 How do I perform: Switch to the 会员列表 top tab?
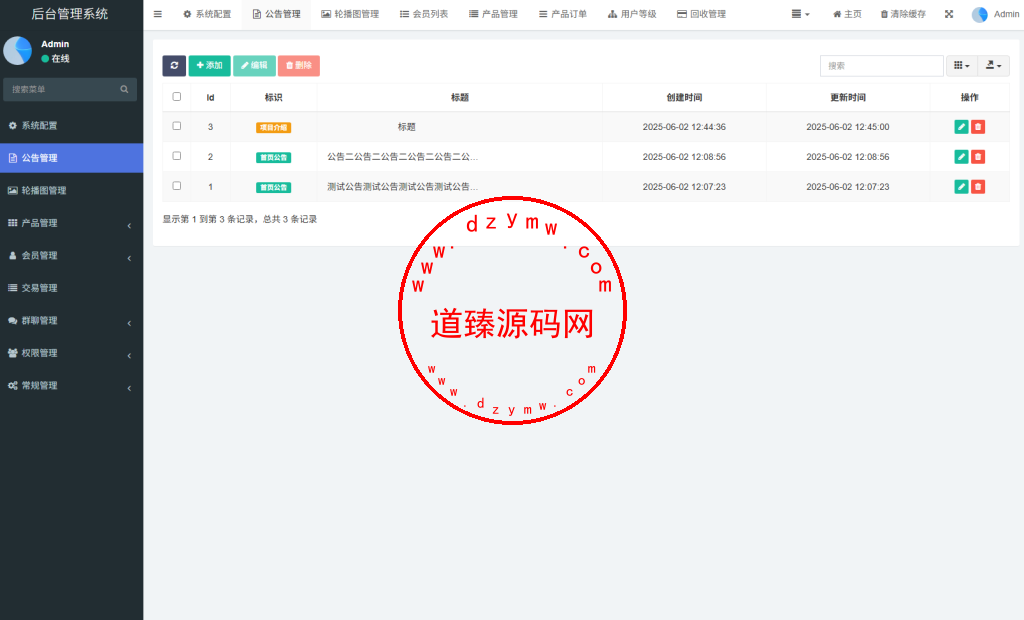point(424,14)
